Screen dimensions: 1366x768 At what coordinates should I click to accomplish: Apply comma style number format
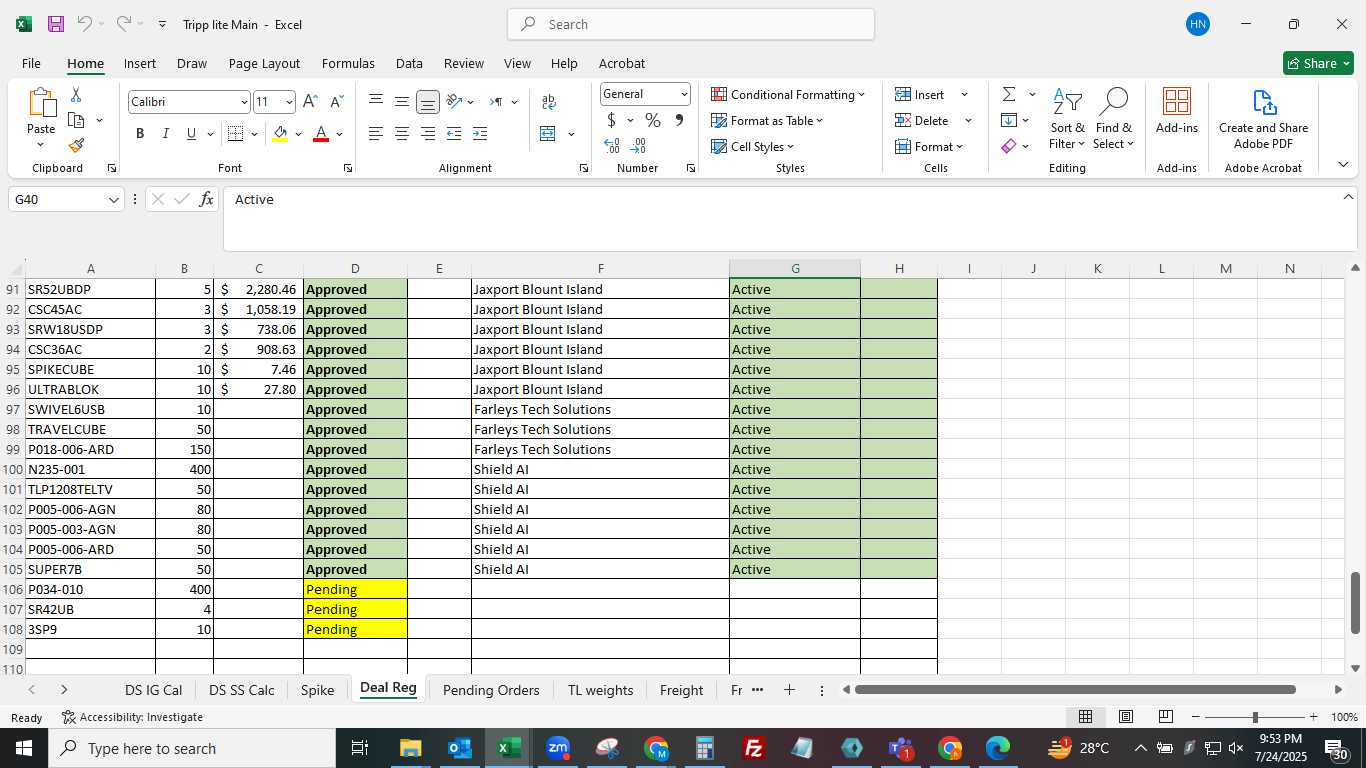(x=679, y=120)
